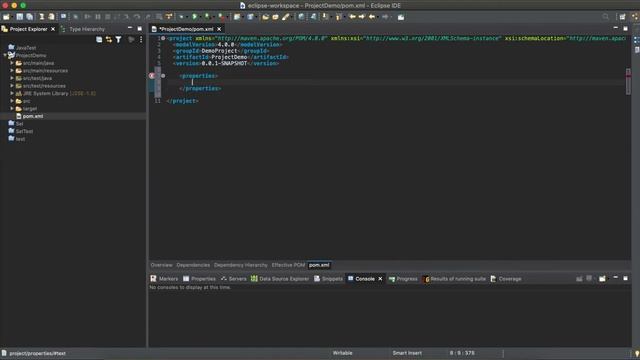640x360 pixels.
Task: Click the green Run button in toolbar
Action: tap(195, 17)
